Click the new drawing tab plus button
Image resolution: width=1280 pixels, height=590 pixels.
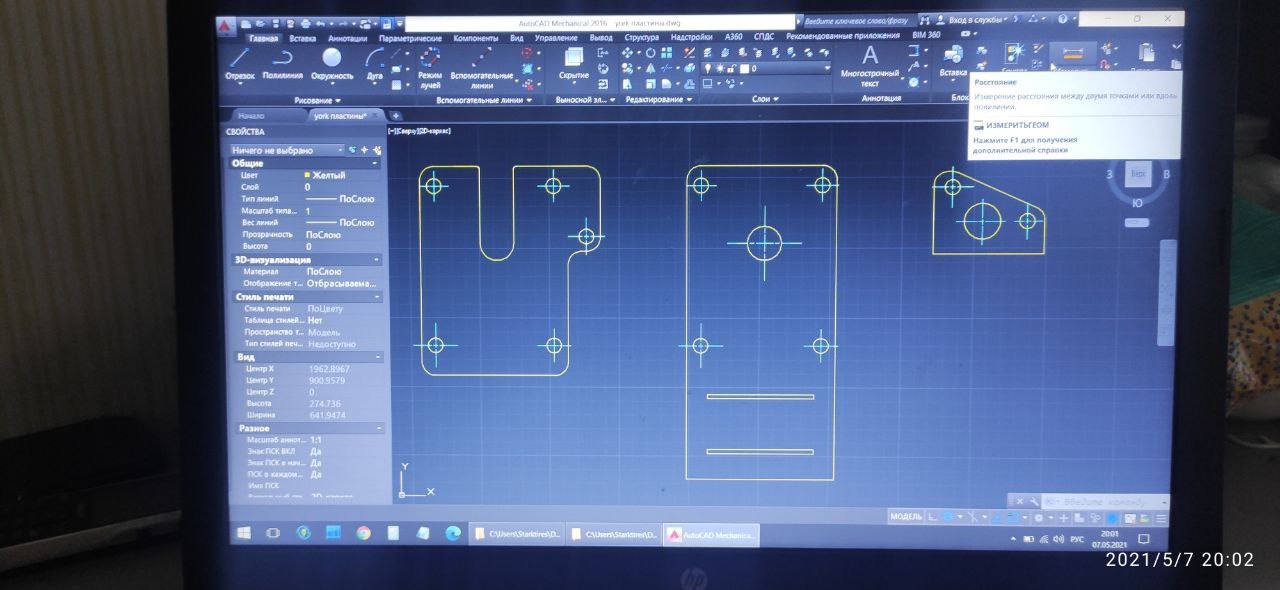395,116
